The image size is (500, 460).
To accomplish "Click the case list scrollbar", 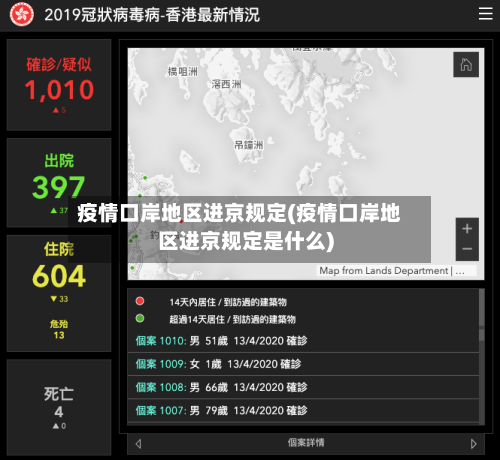I will click(482, 357).
